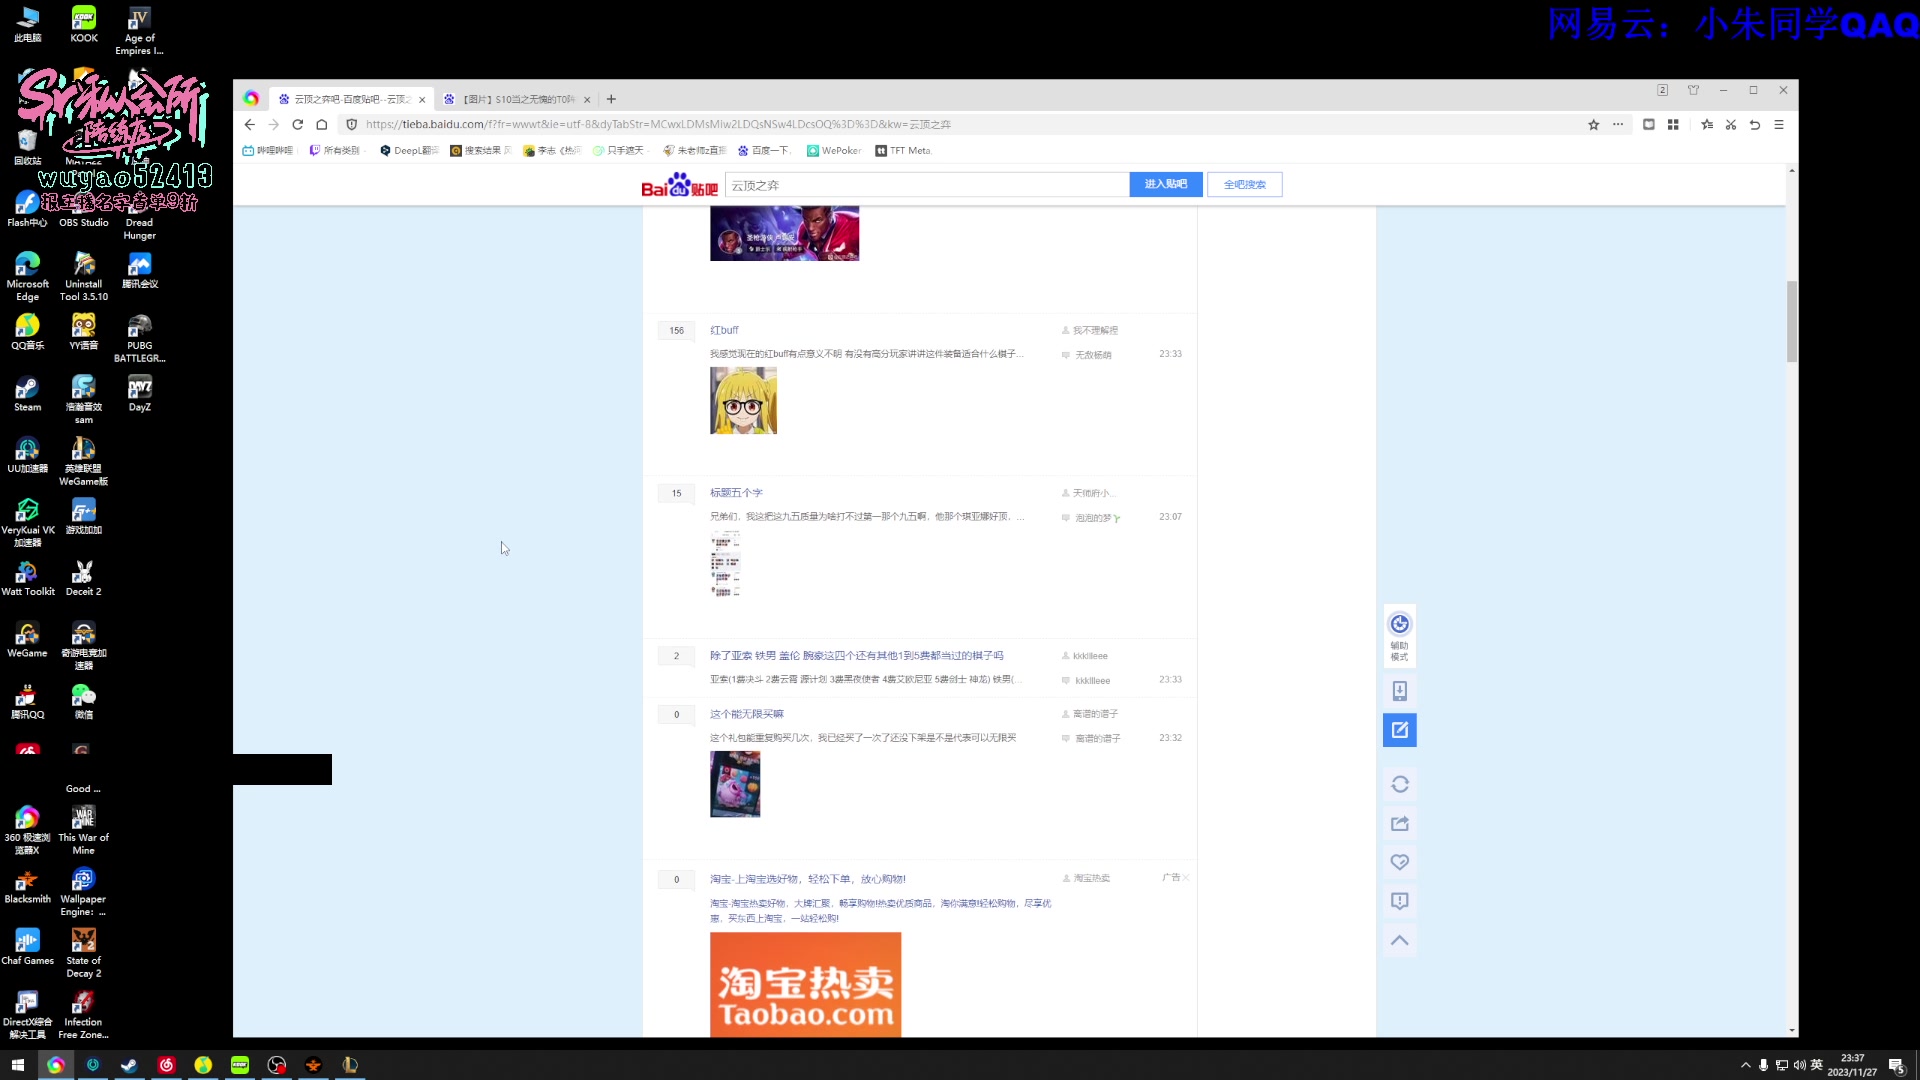
Task: Click the scissors screenshot tool icon
Action: click(x=1731, y=125)
